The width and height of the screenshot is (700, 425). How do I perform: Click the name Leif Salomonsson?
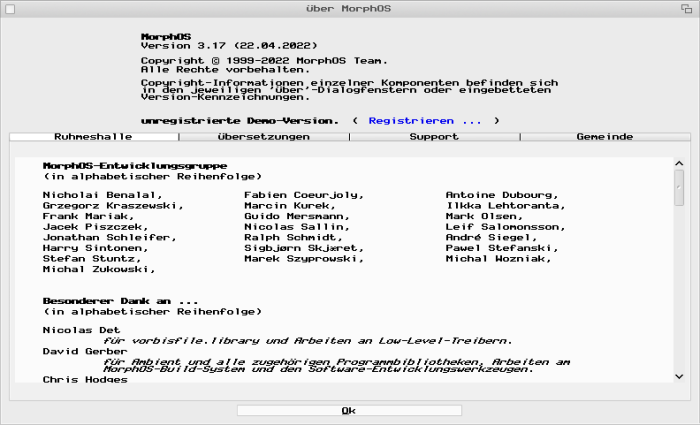click(x=503, y=227)
